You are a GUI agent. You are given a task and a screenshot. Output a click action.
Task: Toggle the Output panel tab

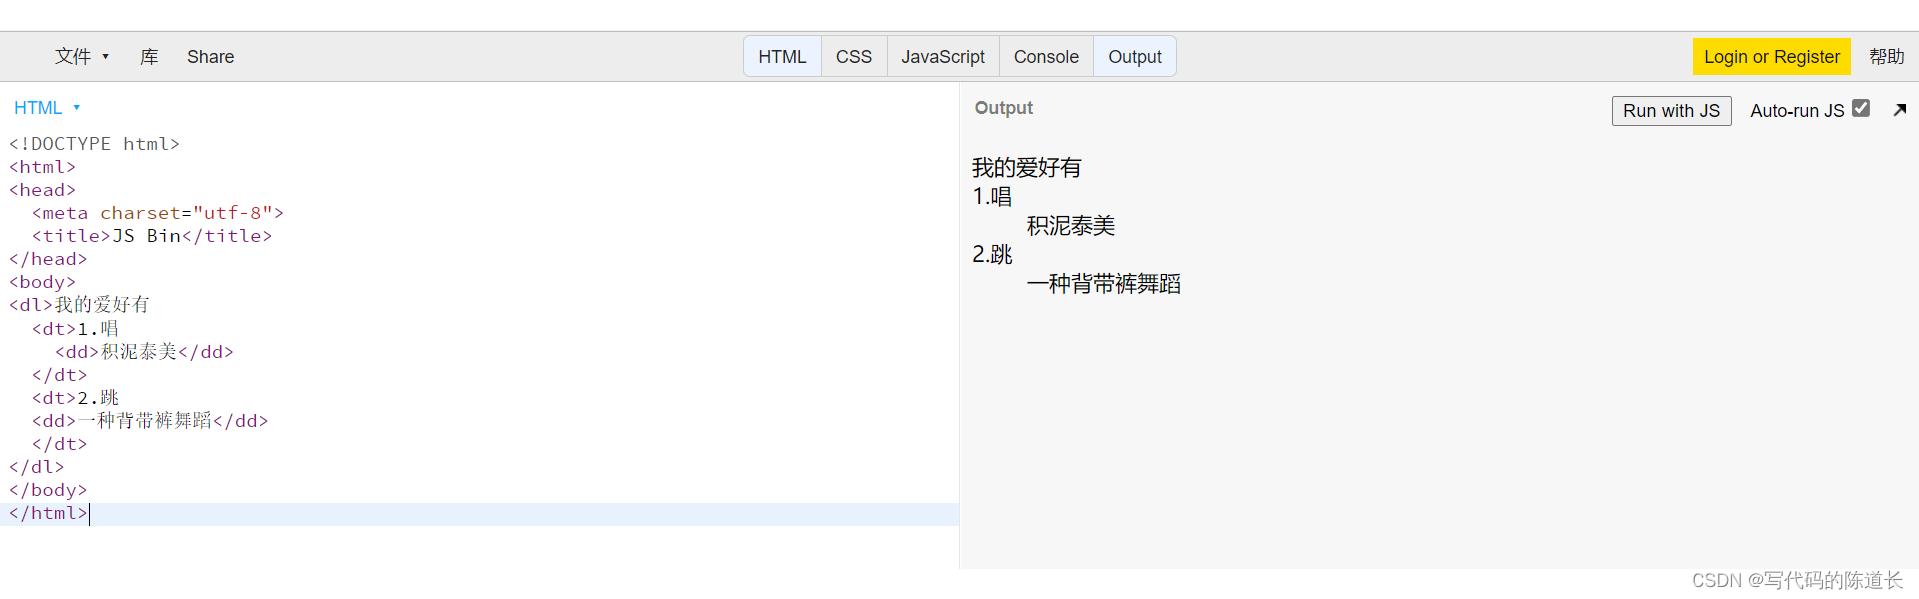[1135, 57]
